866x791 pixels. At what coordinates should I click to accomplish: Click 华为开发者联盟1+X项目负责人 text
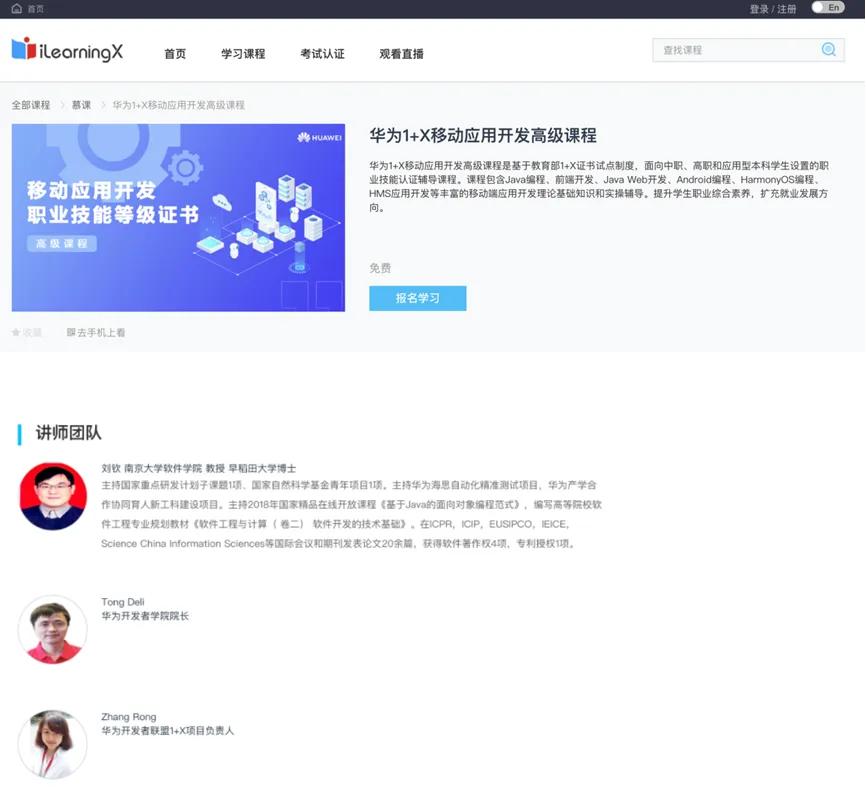(167, 731)
